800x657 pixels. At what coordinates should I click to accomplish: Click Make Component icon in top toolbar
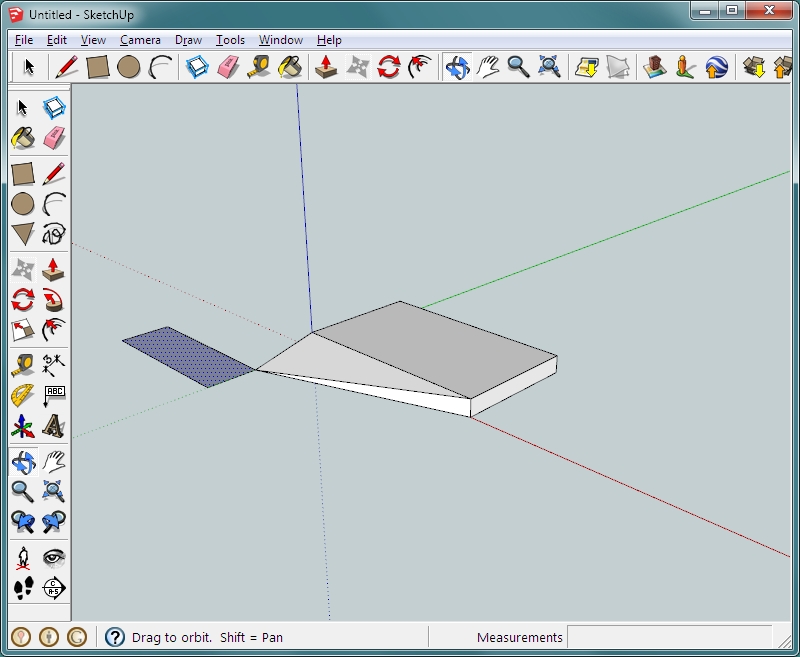pos(197,67)
